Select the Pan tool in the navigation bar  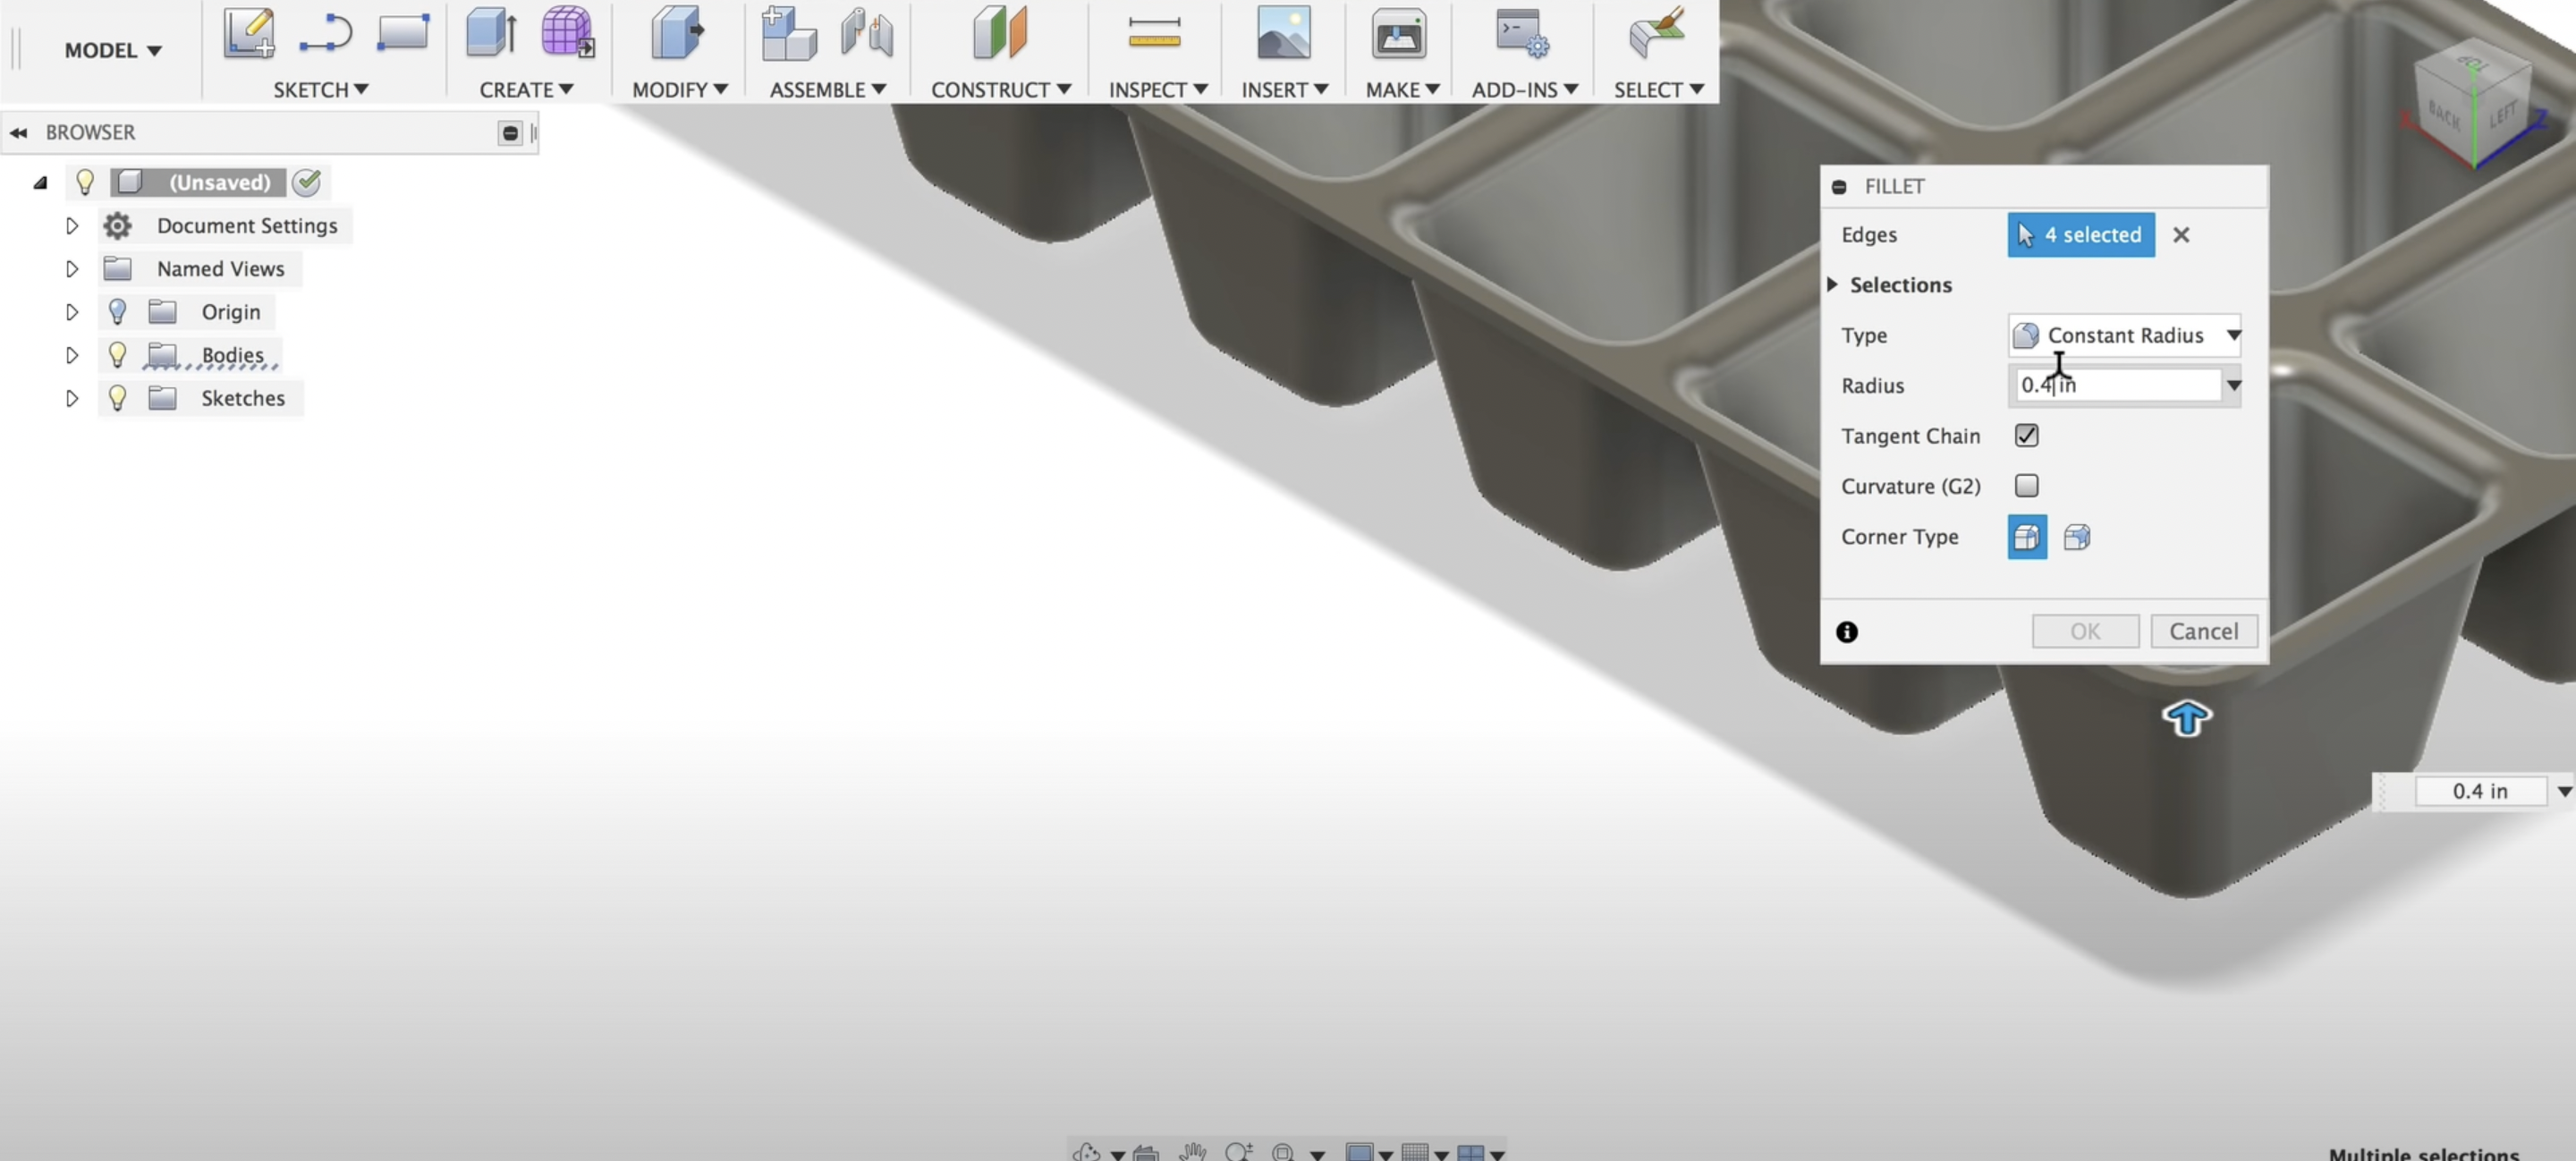[1192, 1150]
